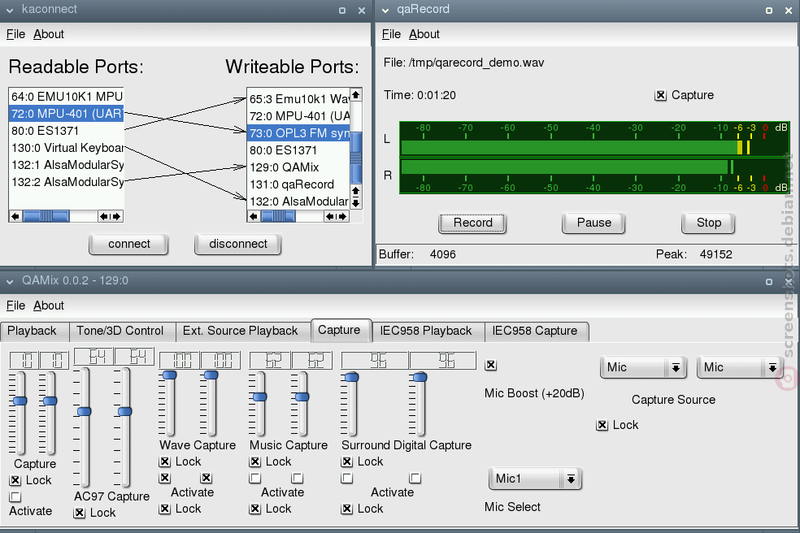Click the up arrow of the Writeable Ports vertical scrollbar
The width and height of the screenshot is (800, 533).
point(356,94)
